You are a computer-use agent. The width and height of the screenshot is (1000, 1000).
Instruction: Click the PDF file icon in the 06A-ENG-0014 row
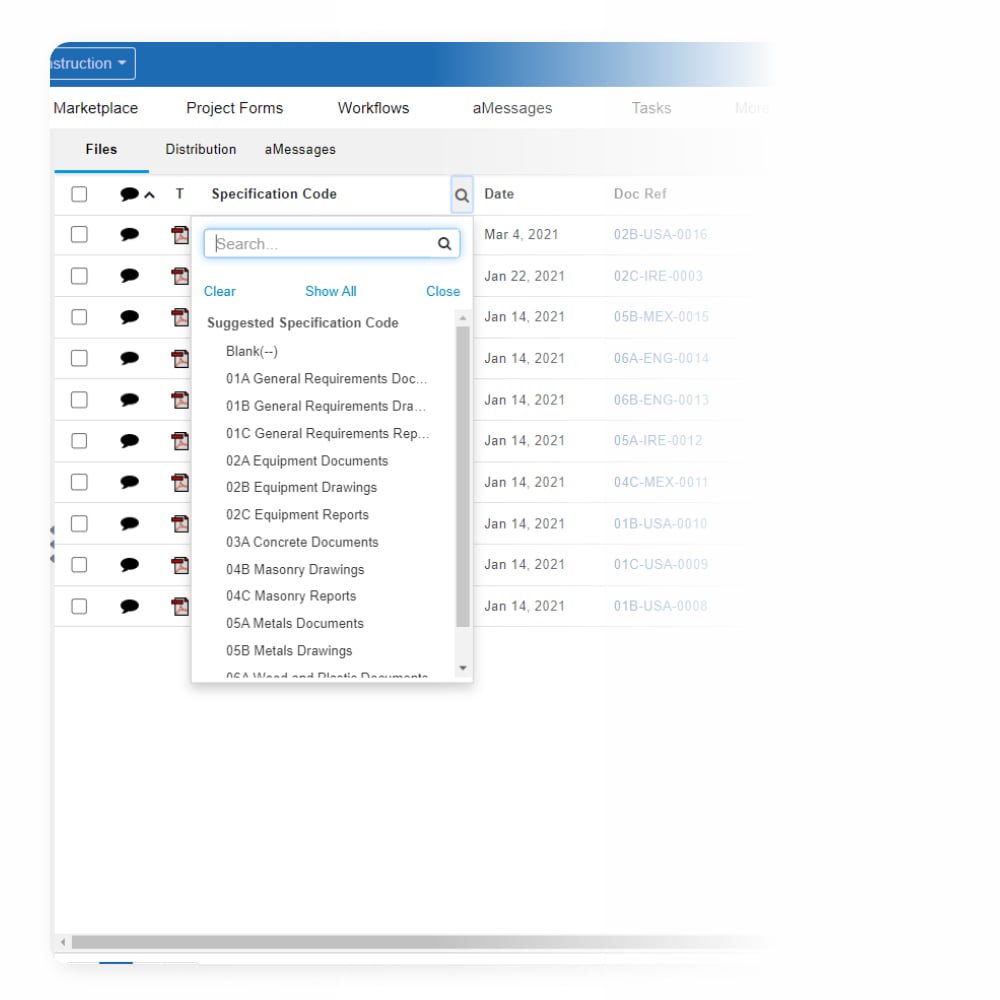pyautogui.click(x=180, y=358)
